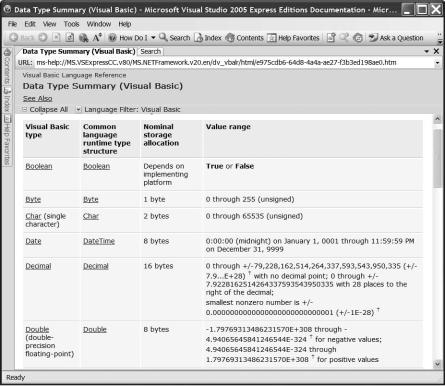Open the Byte runtime type link
This screenshot has height=386, width=445.
coord(91,199)
